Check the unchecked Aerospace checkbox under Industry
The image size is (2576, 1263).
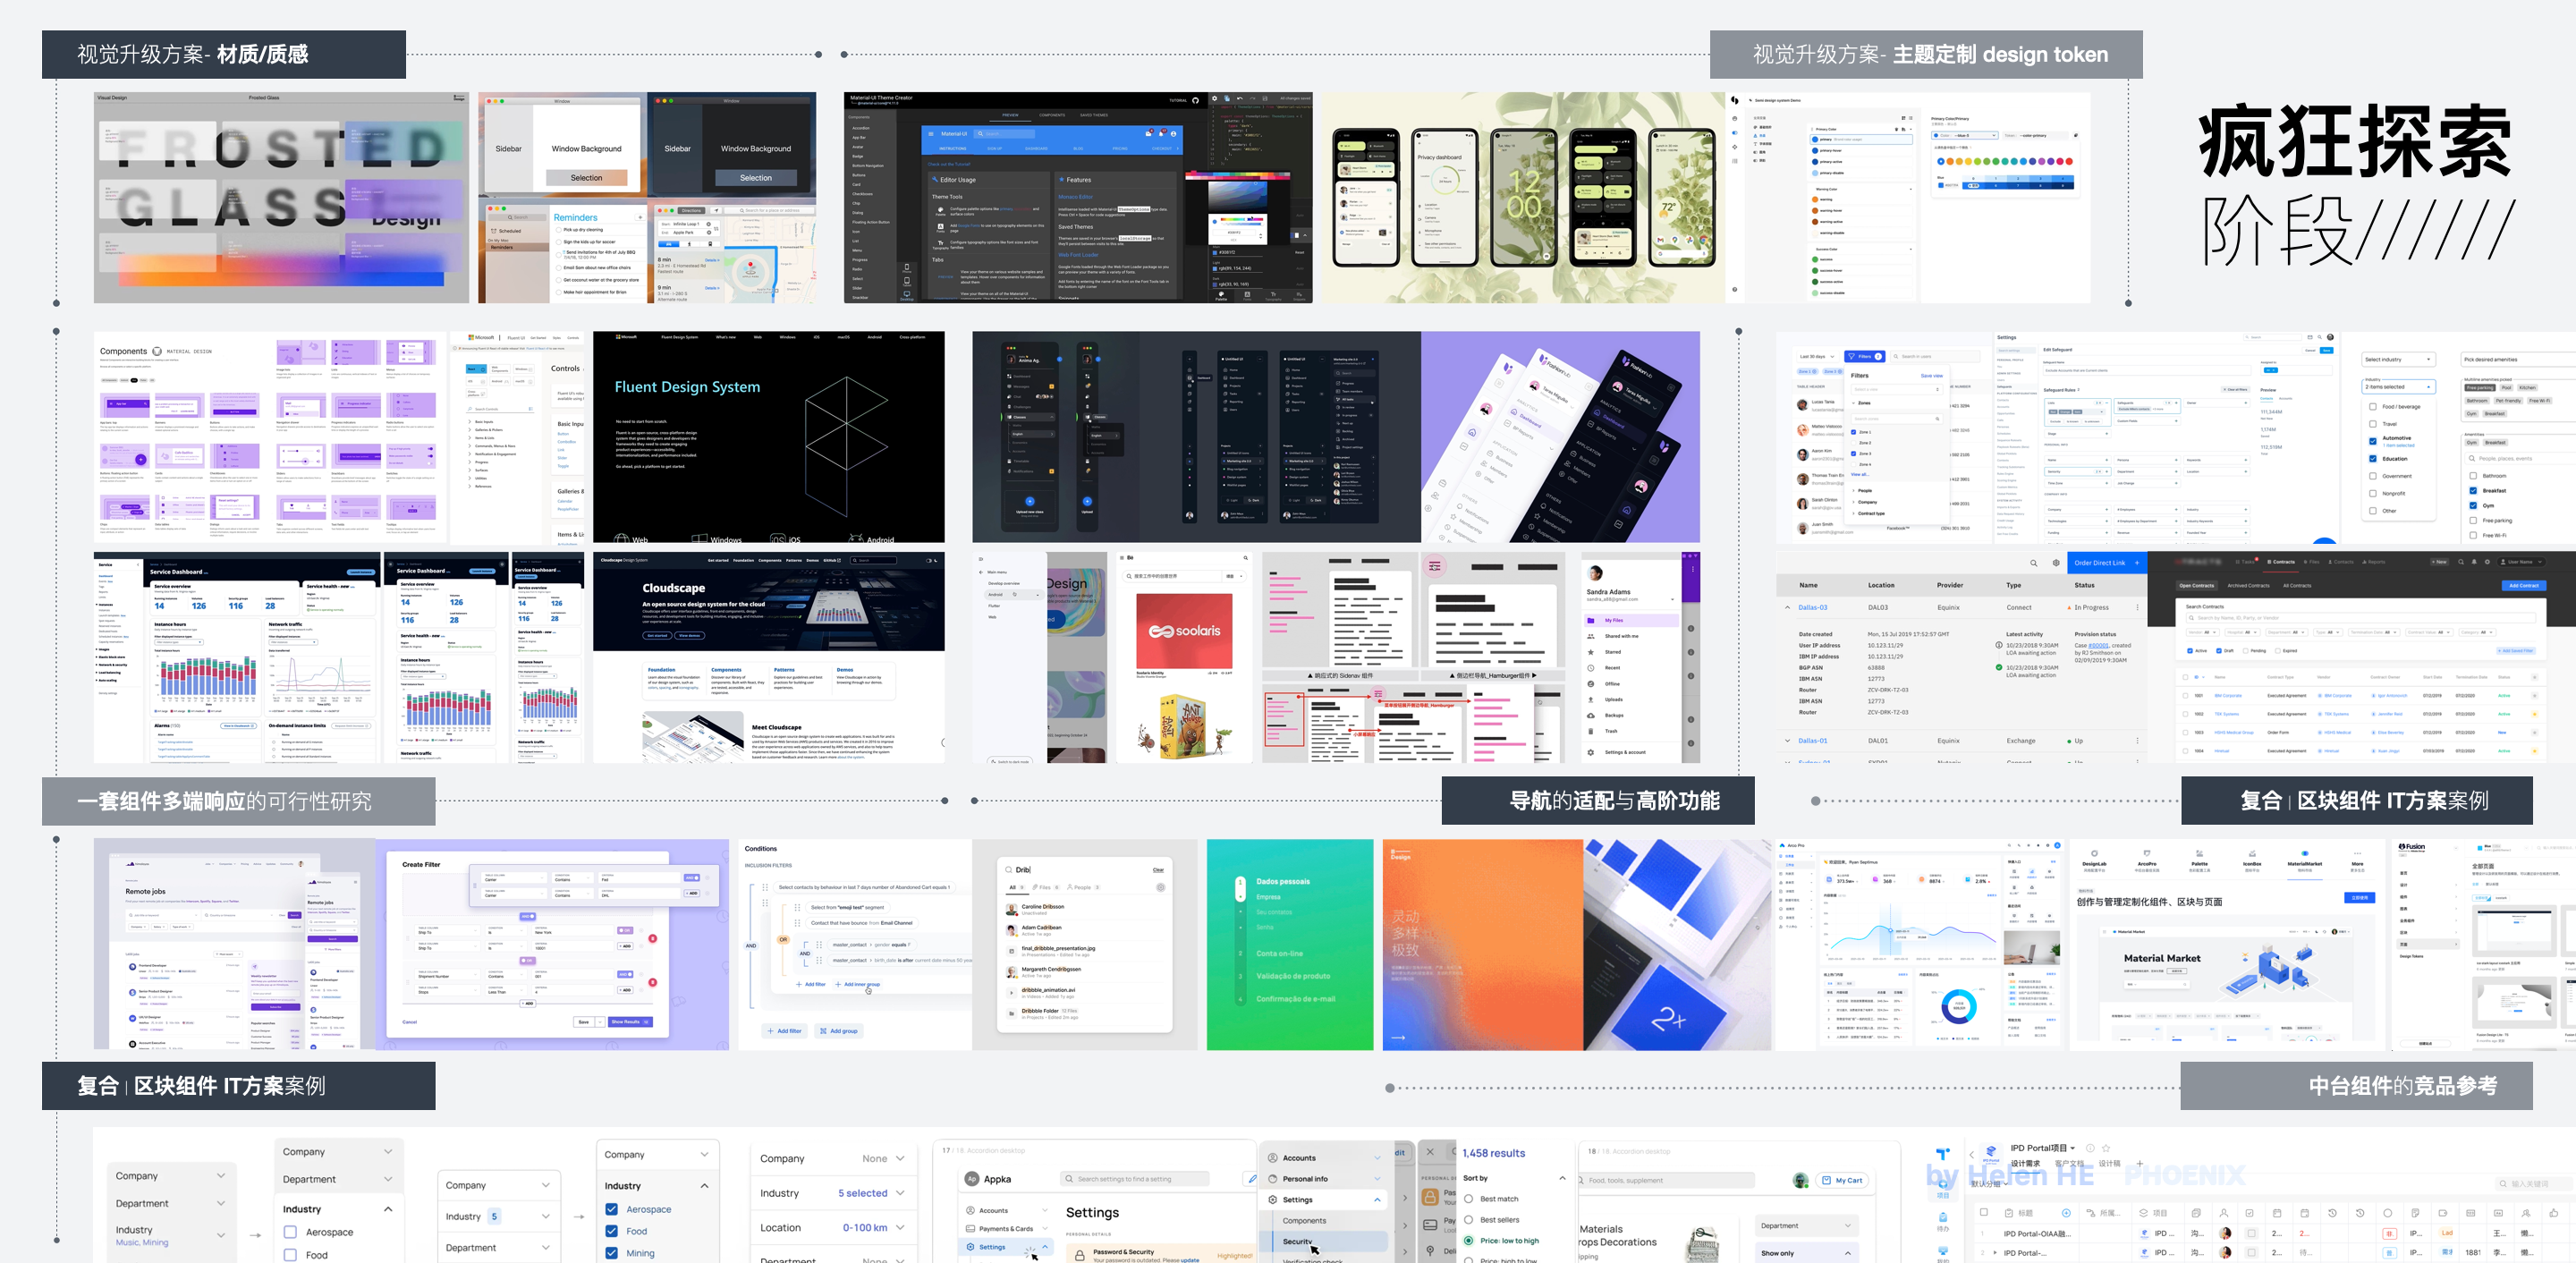coord(290,1232)
